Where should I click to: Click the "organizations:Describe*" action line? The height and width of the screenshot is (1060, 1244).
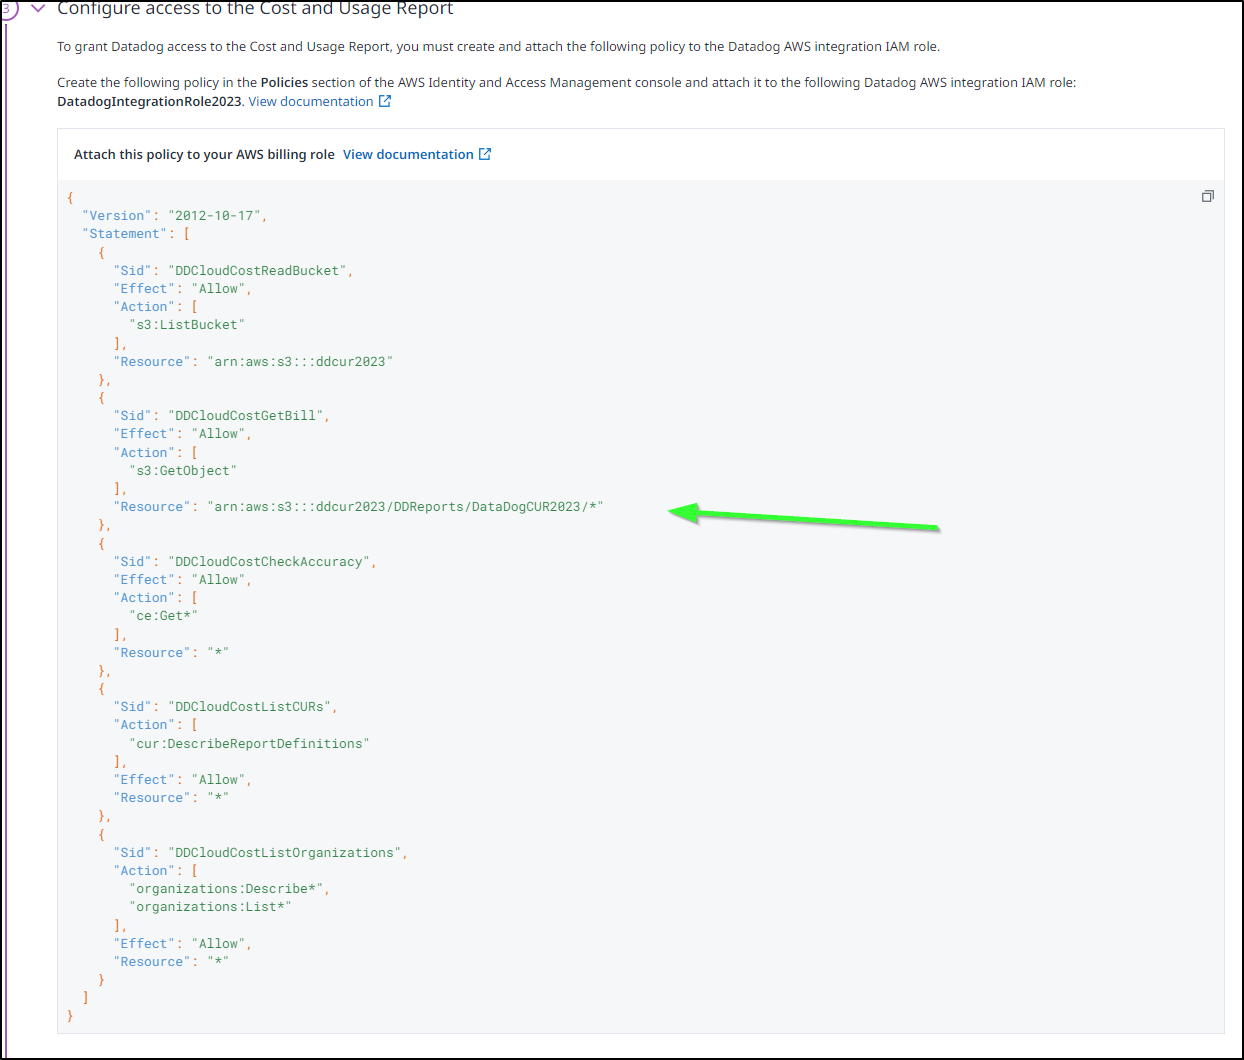point(229,889)
